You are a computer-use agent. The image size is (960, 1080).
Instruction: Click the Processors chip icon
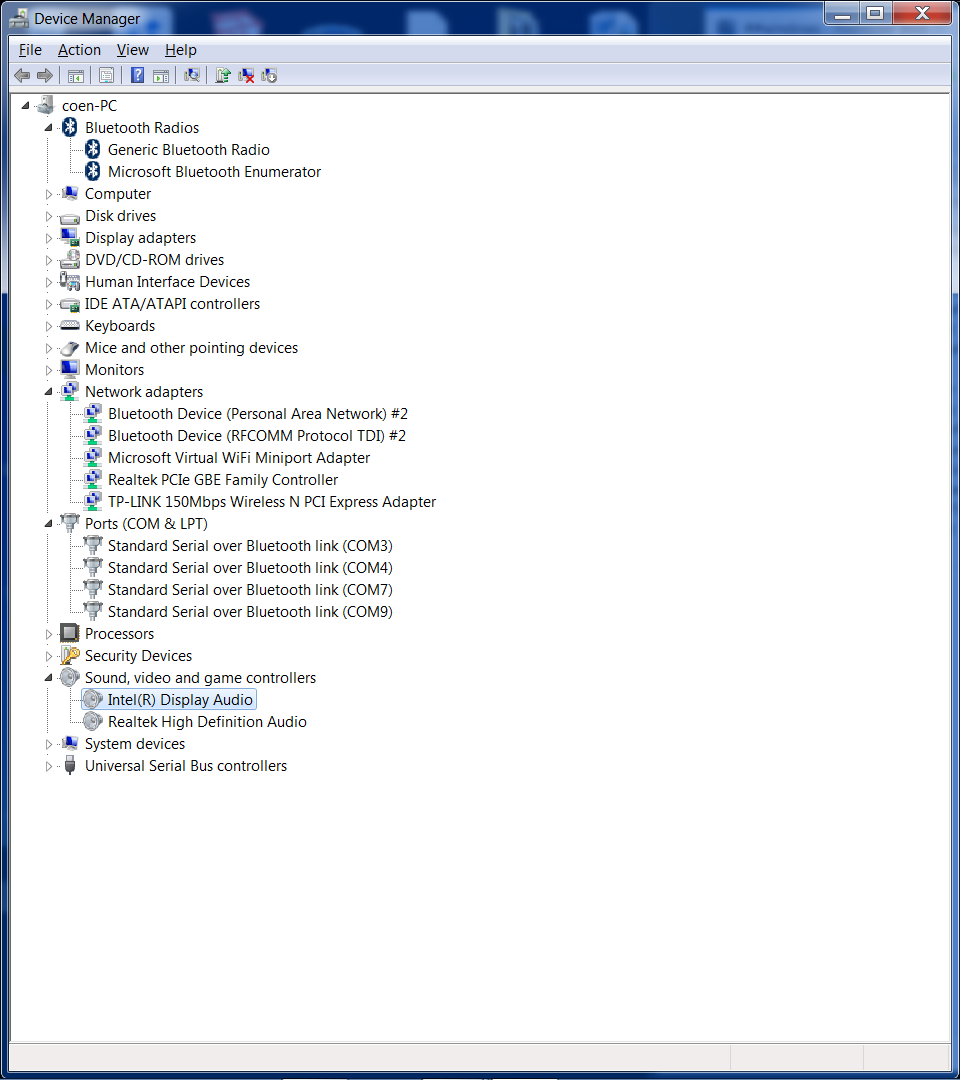[70, 633]
